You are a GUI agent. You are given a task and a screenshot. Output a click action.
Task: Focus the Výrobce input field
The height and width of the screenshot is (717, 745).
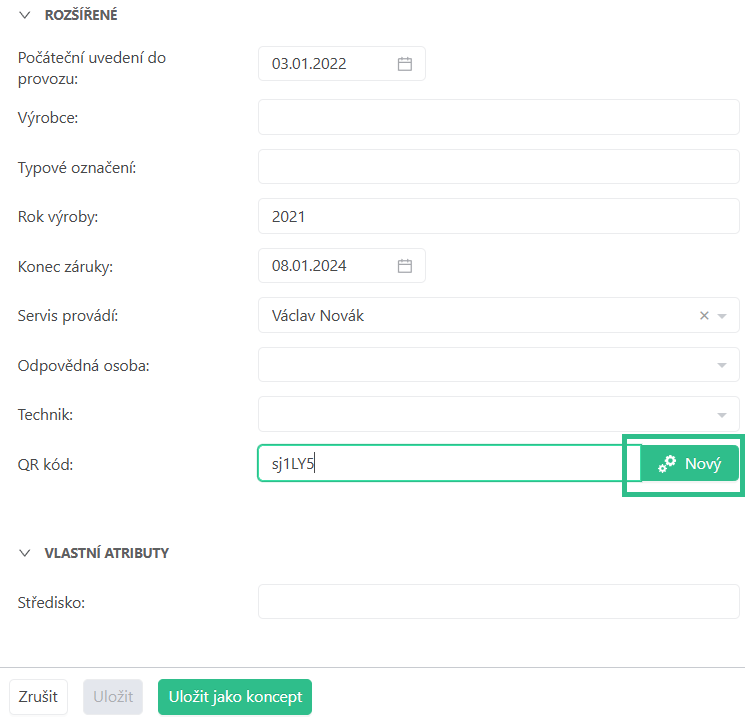[x=498, y=118]
